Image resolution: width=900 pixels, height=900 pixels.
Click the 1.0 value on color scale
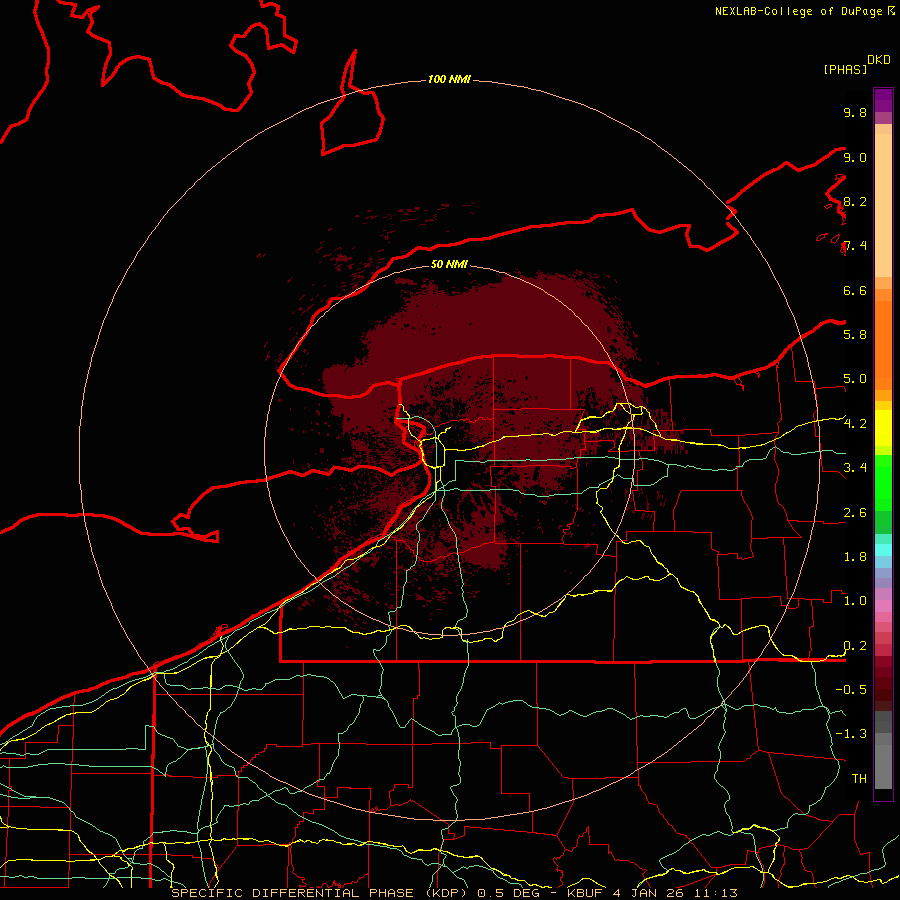point(855,600)
